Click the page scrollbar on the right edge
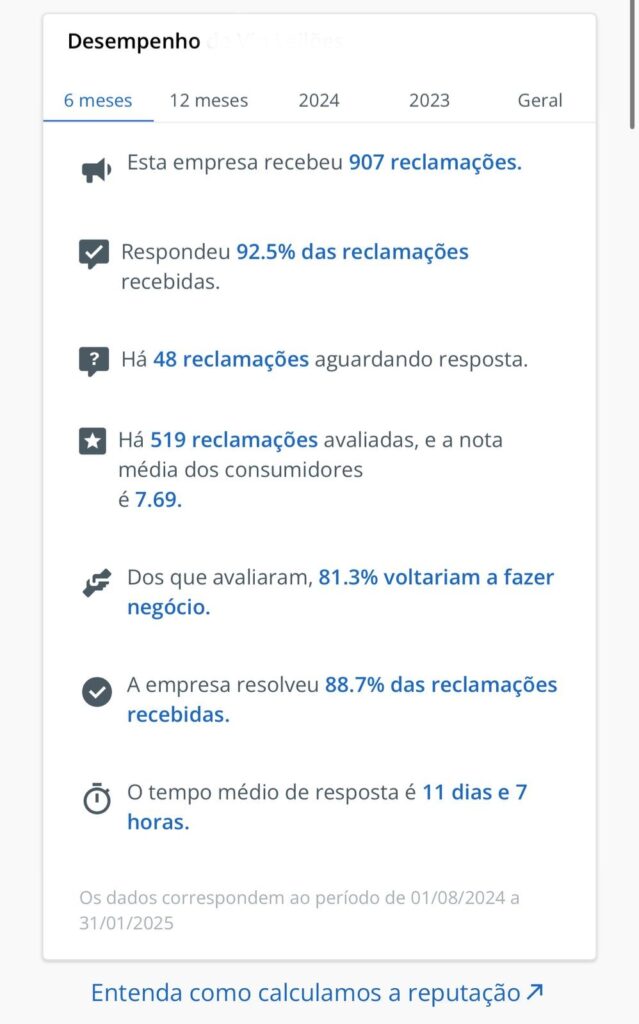Viewport: 639px width, 1024px height. (x=633, y=60)
